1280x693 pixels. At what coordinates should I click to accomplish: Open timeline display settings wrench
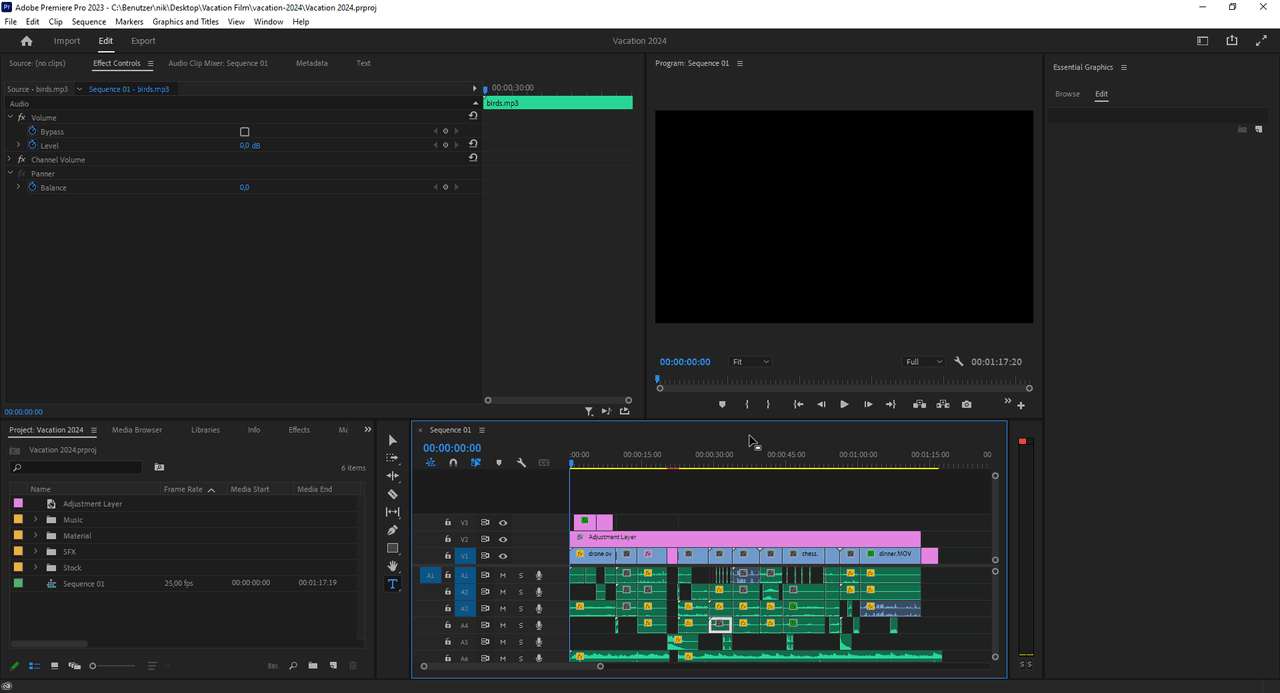click(521, 463)
